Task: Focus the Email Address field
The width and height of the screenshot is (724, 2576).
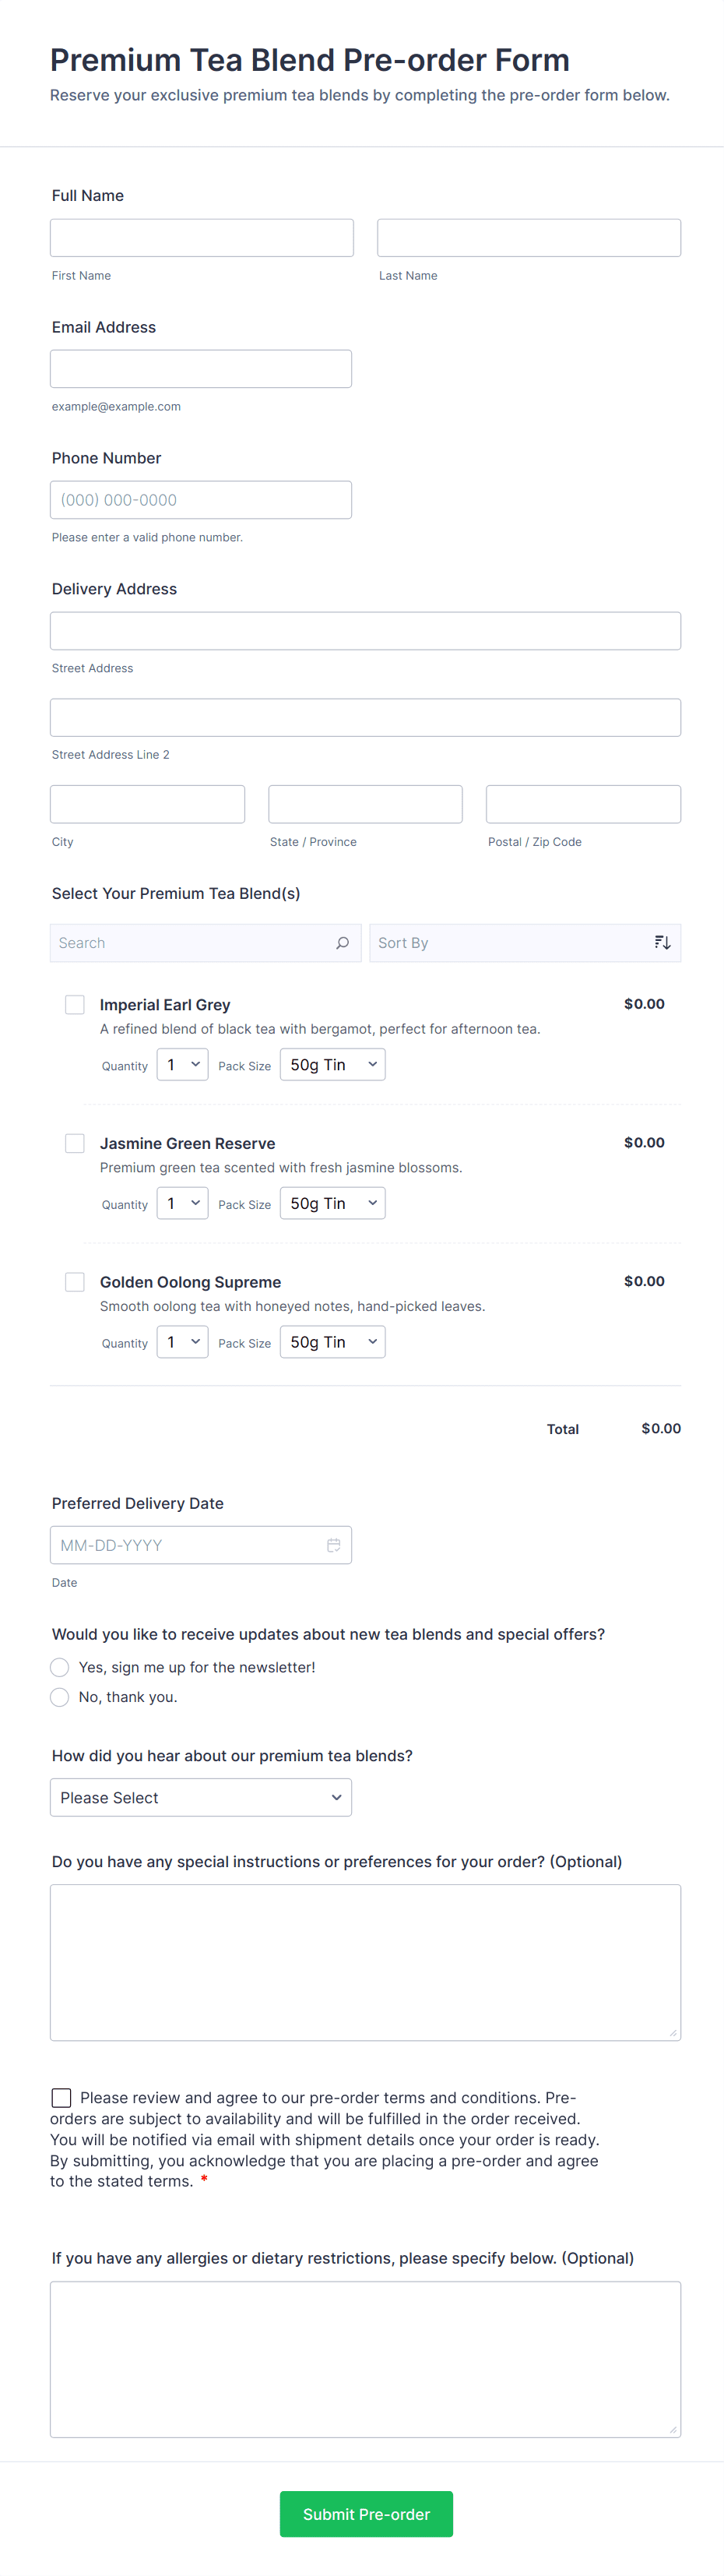Action: click(200, 369)
